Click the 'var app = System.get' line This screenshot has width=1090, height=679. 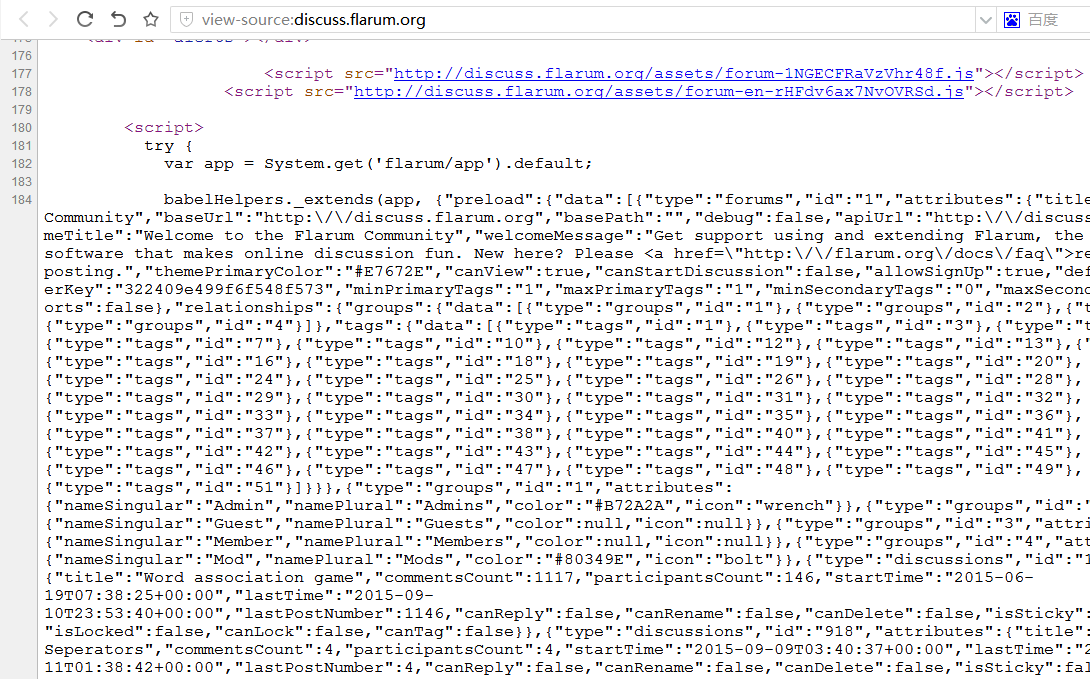click(x=378, y=164)
